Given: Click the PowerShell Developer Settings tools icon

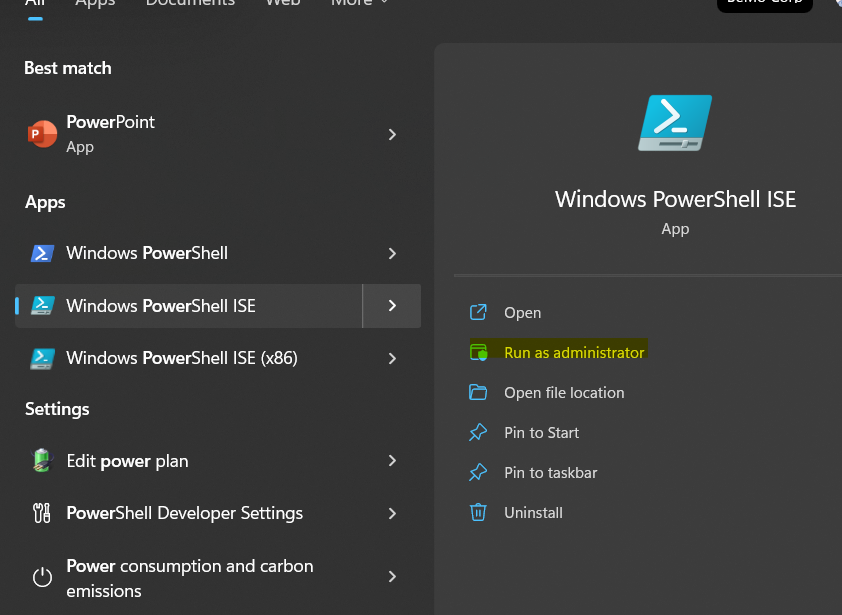Looking at the screenshot, I should pyautogui.click(x=42, y=513).
